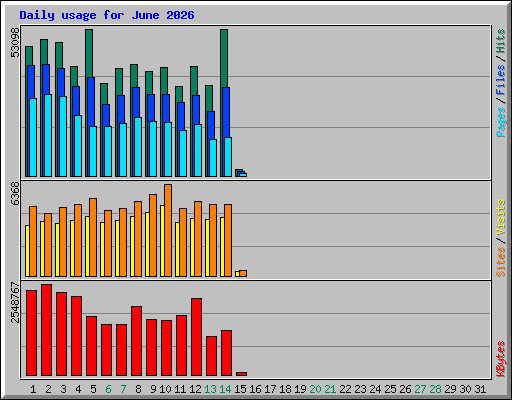Click day 12 on the date axis
The image size is (512, 400).
click(195, 389)
